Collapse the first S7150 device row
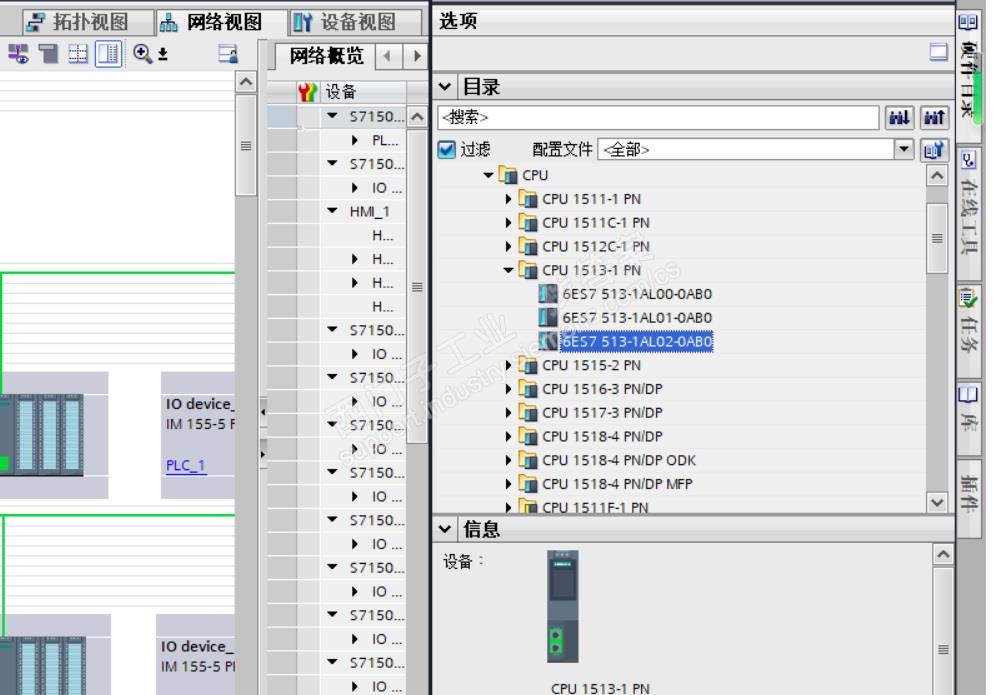The height and width of the screenshot is (695, 999). [333, 116]
